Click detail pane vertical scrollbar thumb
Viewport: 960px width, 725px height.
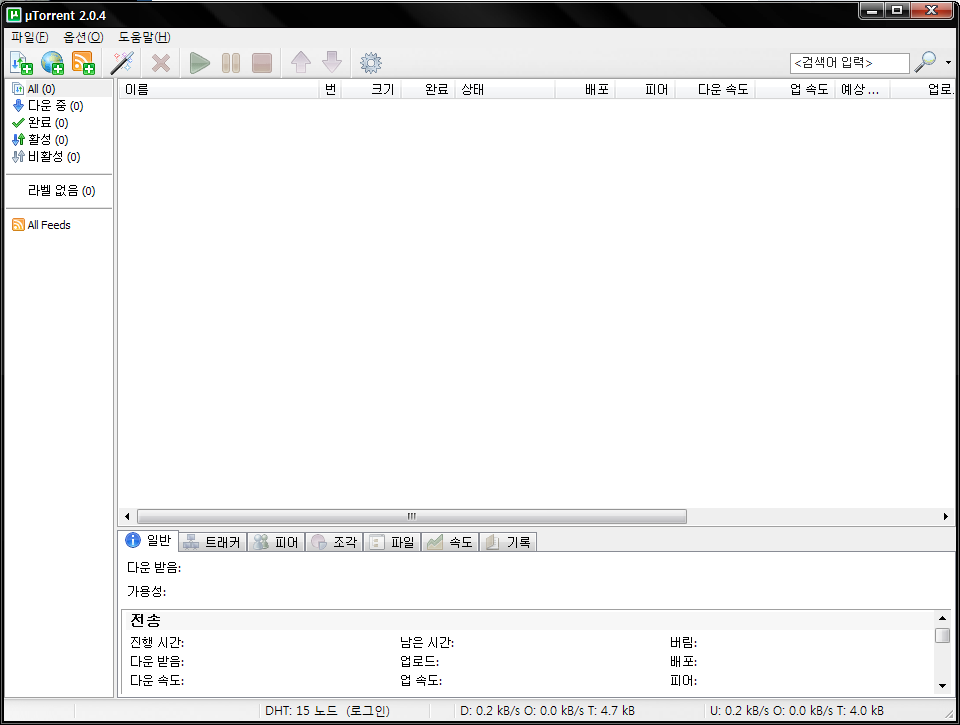tap(942, 636)
